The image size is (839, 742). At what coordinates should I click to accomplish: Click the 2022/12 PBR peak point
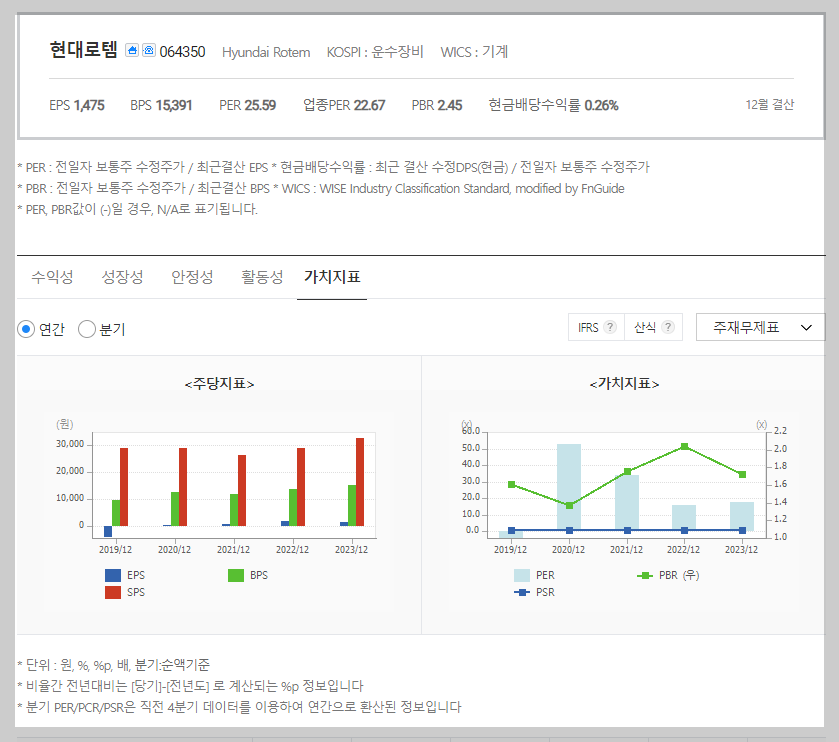click(x=684, y=446)
